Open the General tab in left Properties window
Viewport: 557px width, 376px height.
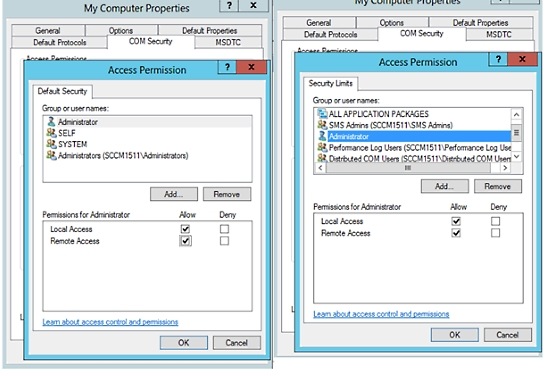click(48, 31)
